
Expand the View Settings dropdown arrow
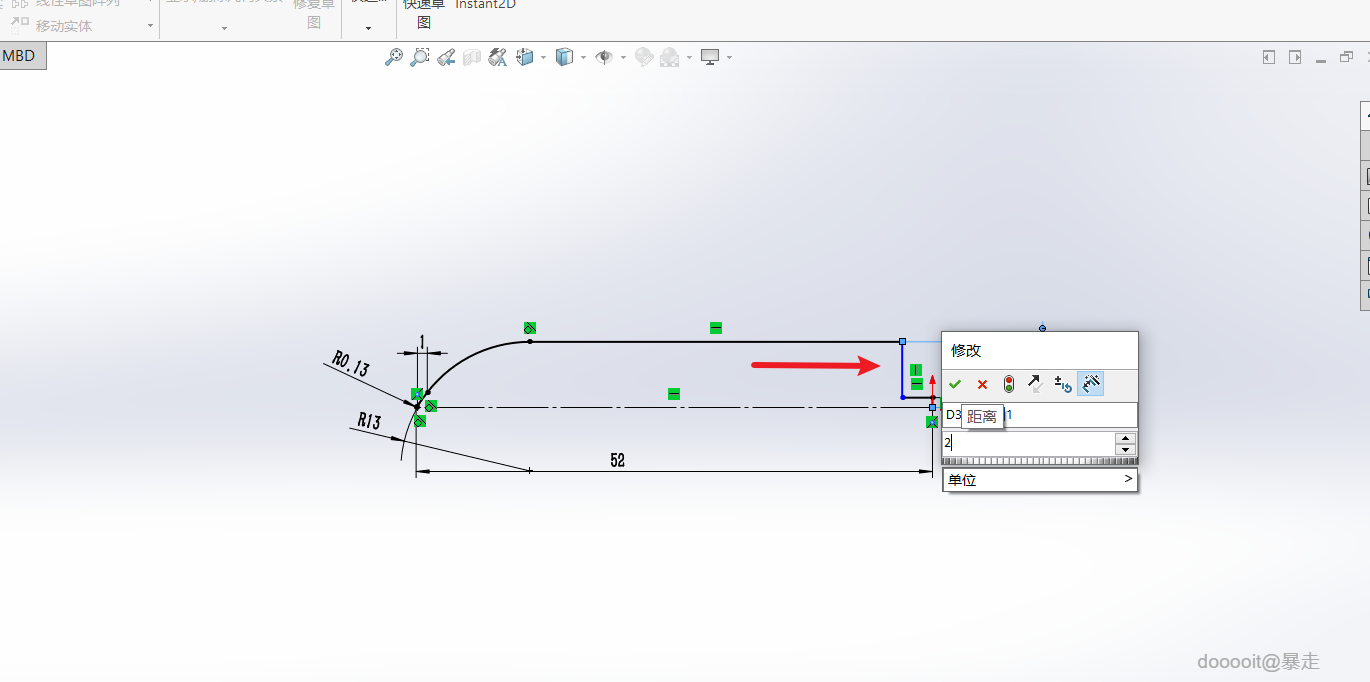tap(730, 58)
